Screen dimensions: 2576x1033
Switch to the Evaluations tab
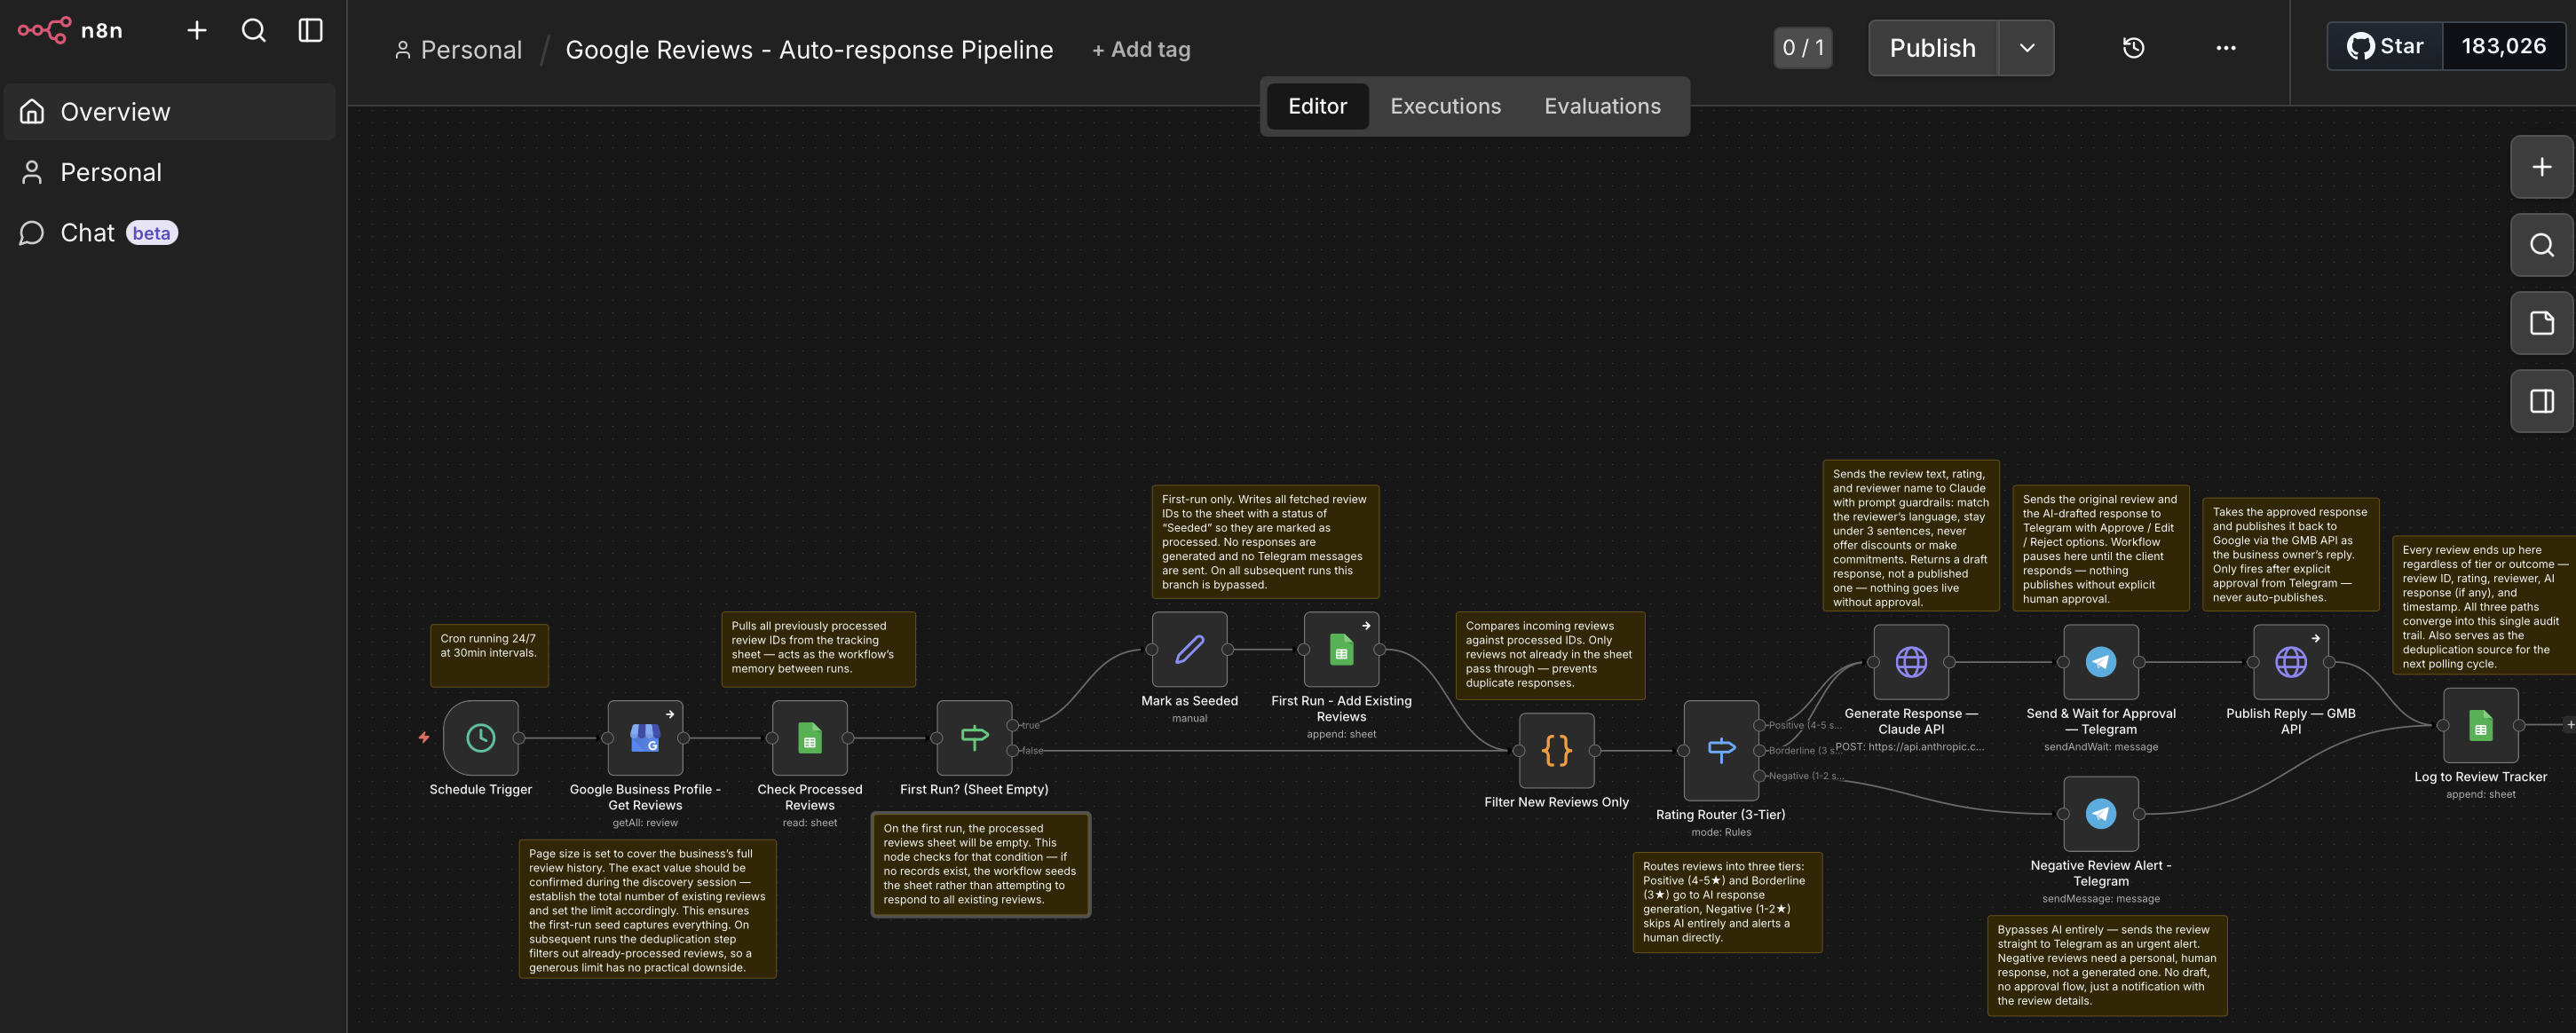pos(1601,105)
